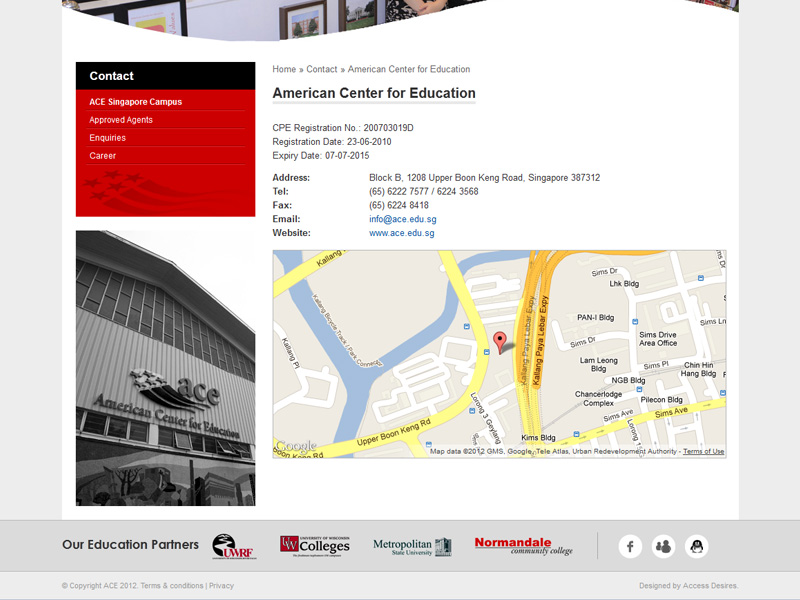Click the American Center for Education page heading
The image size is (800, 600).
pyautogui.click(x=374, y=93)
